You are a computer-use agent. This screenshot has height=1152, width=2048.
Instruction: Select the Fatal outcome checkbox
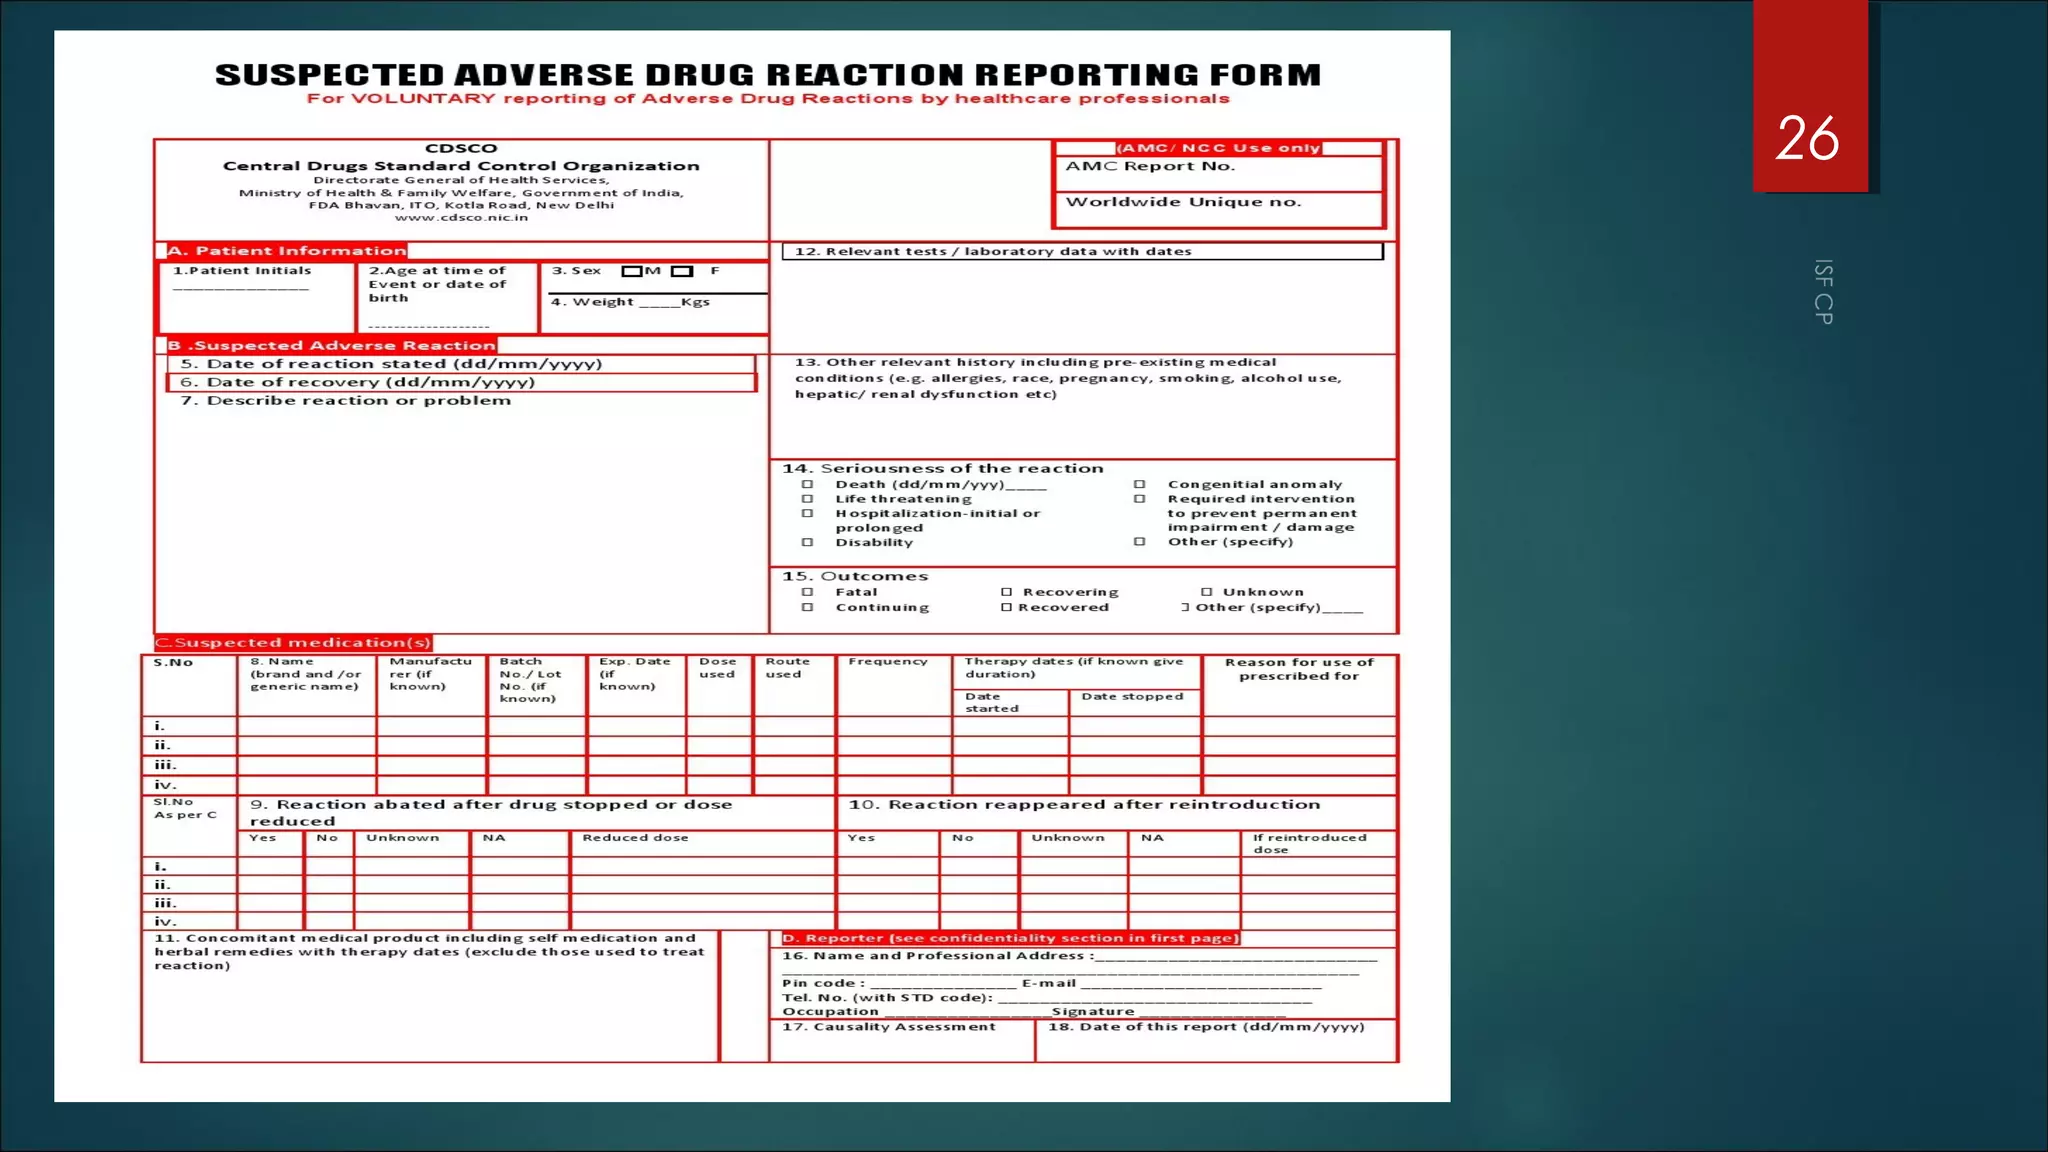tap(807, 592)
